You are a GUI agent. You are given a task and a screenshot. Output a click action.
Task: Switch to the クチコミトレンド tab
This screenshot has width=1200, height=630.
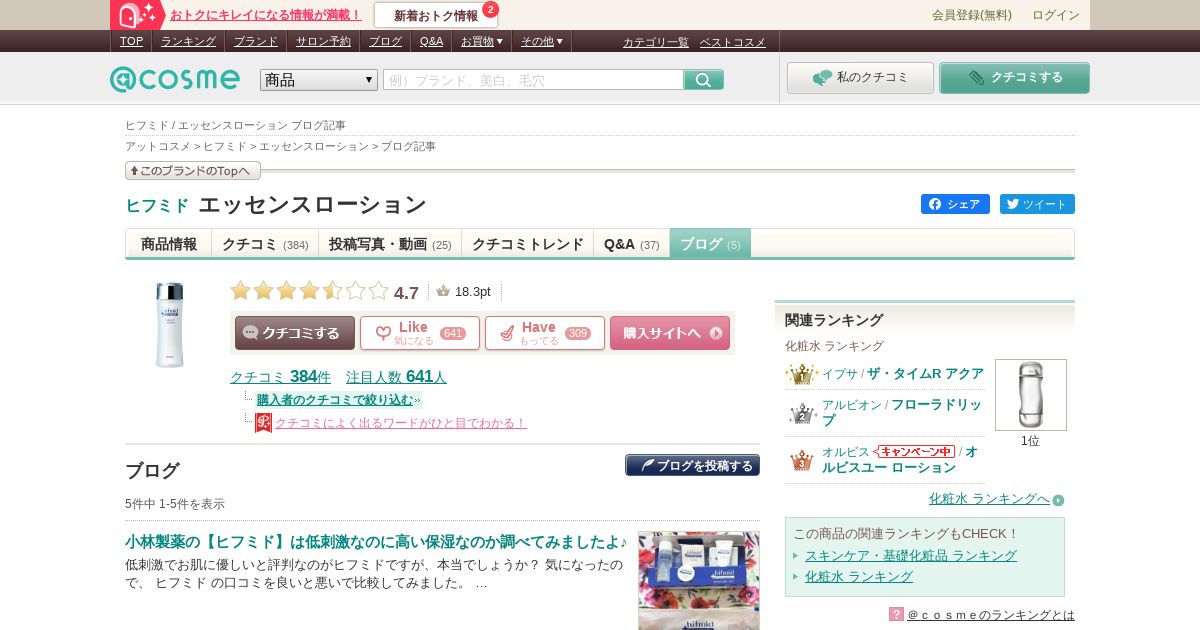528,244
